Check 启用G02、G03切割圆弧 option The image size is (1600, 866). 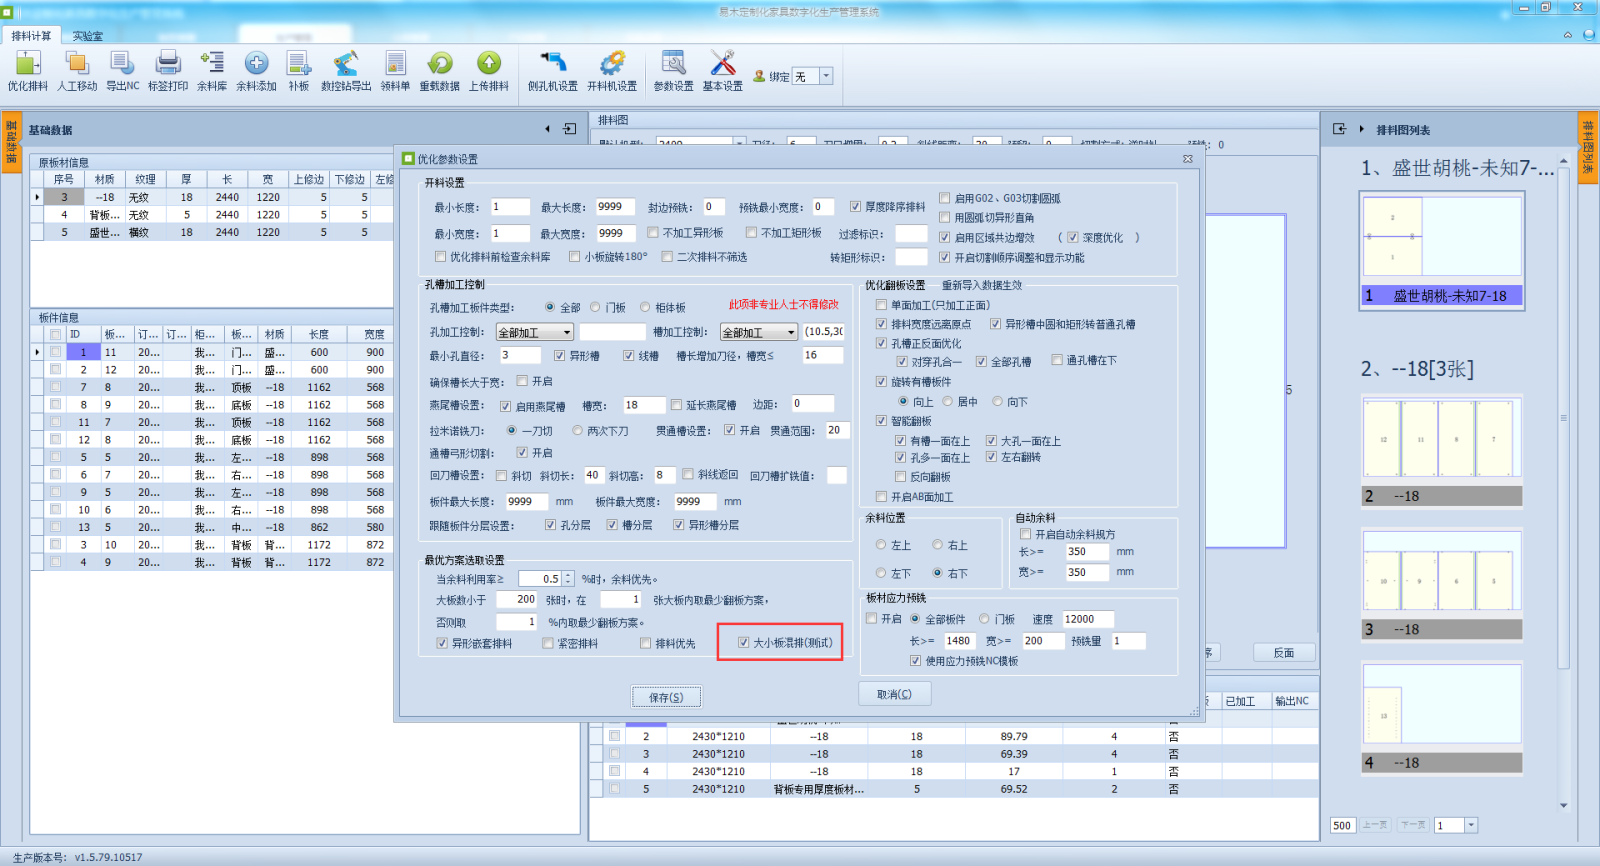coord(945,198)
